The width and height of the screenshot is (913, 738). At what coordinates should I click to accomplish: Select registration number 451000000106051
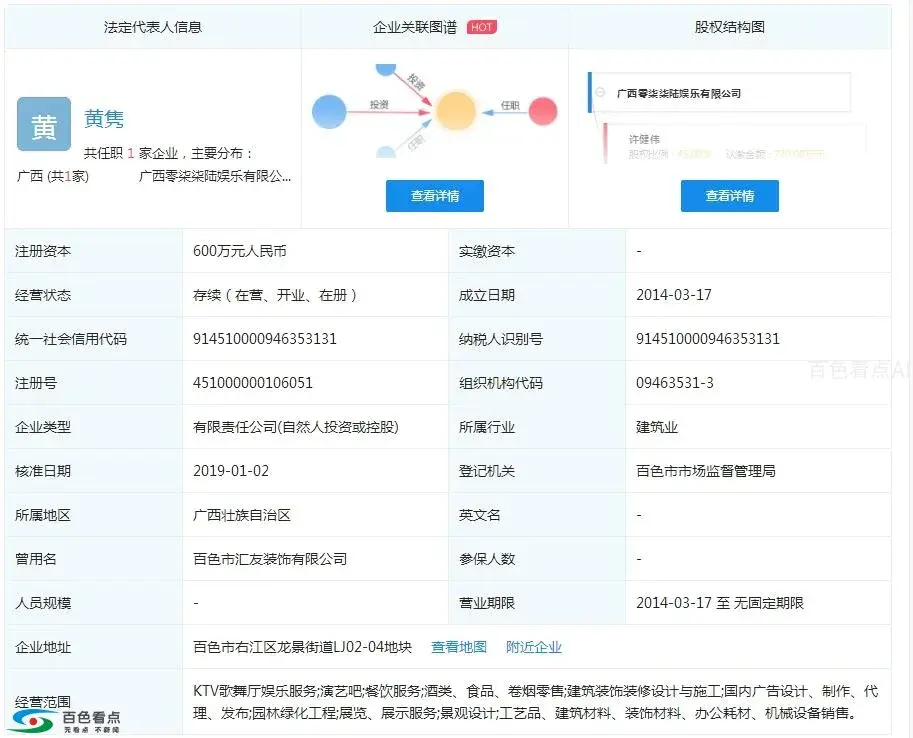253,383
